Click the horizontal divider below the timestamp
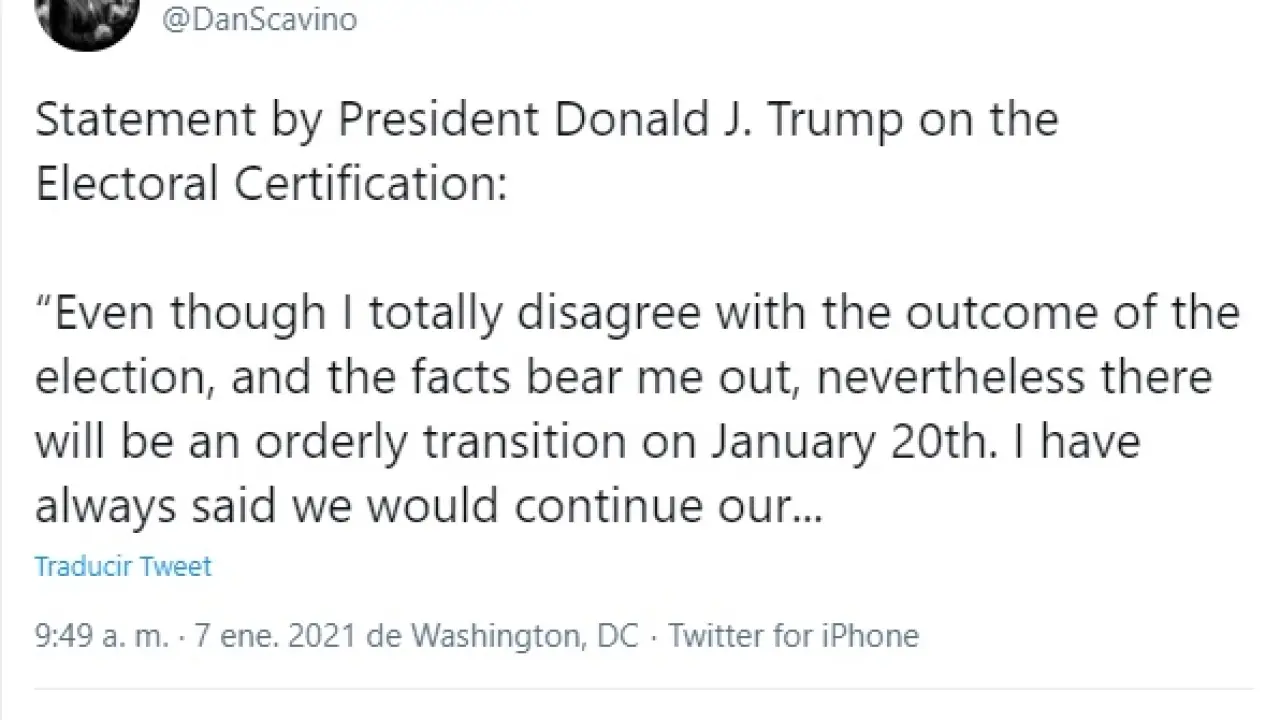Image resolution: width=1280 pixels, height=720 pixels. 640,689
